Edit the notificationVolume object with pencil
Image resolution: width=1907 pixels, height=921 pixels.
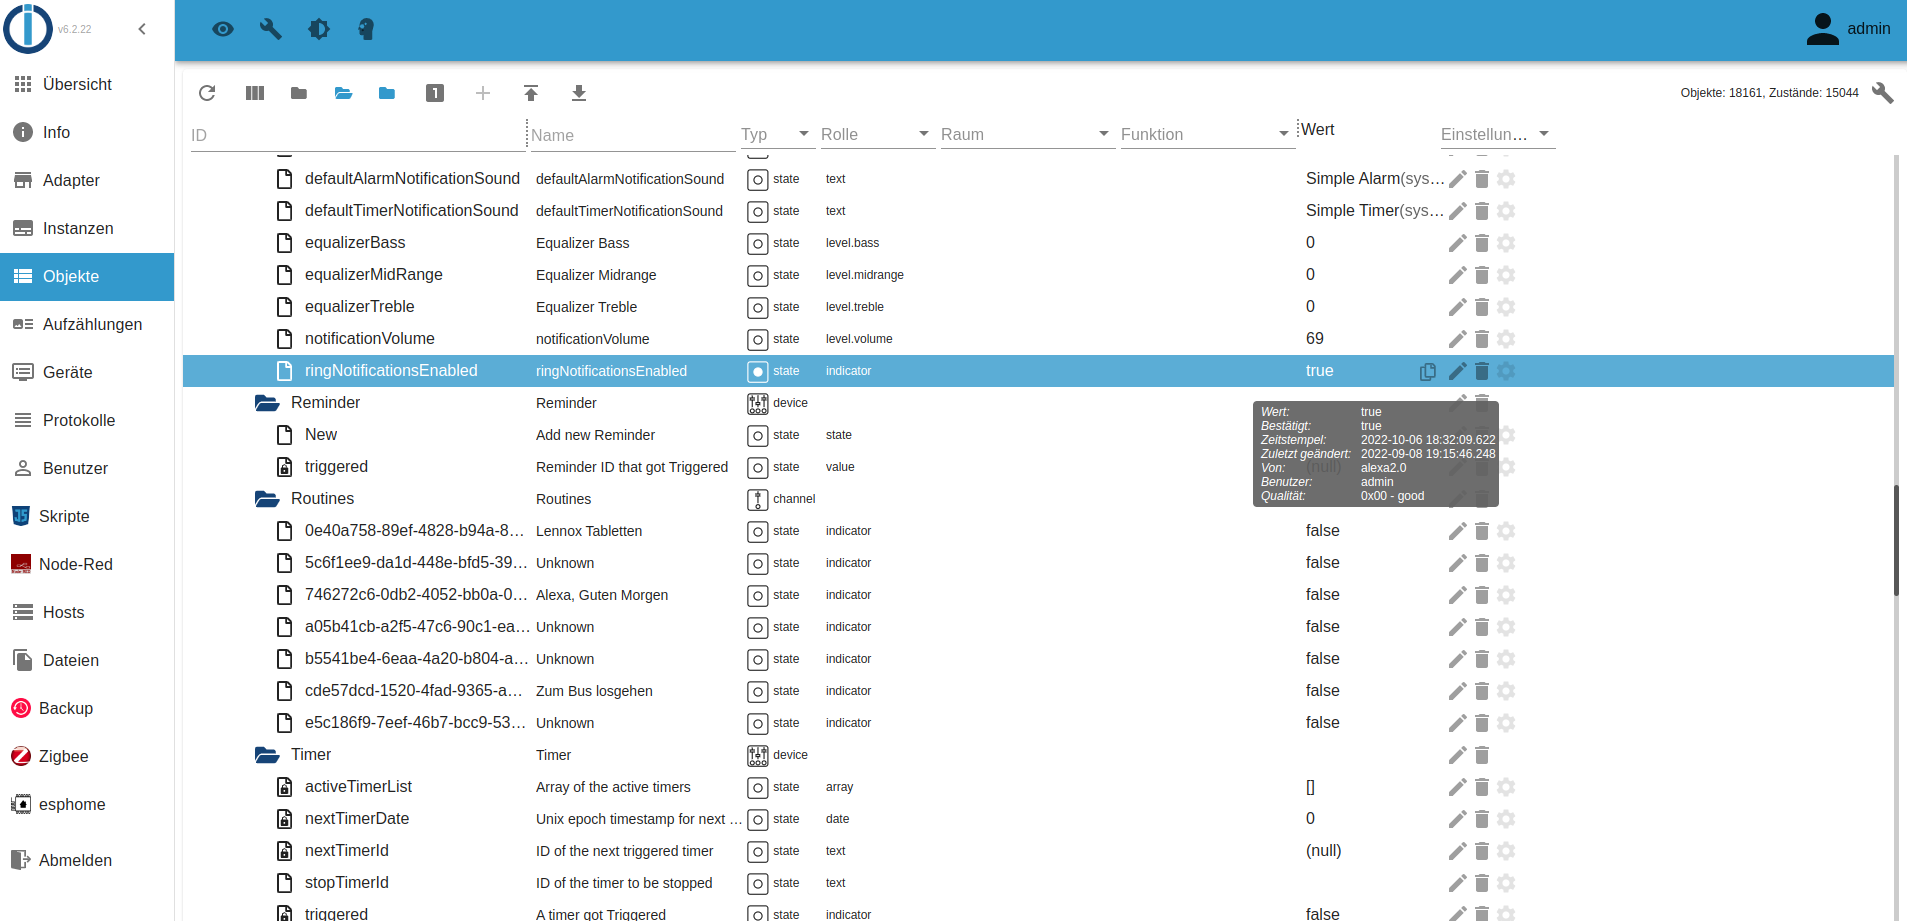point(1458,339)
